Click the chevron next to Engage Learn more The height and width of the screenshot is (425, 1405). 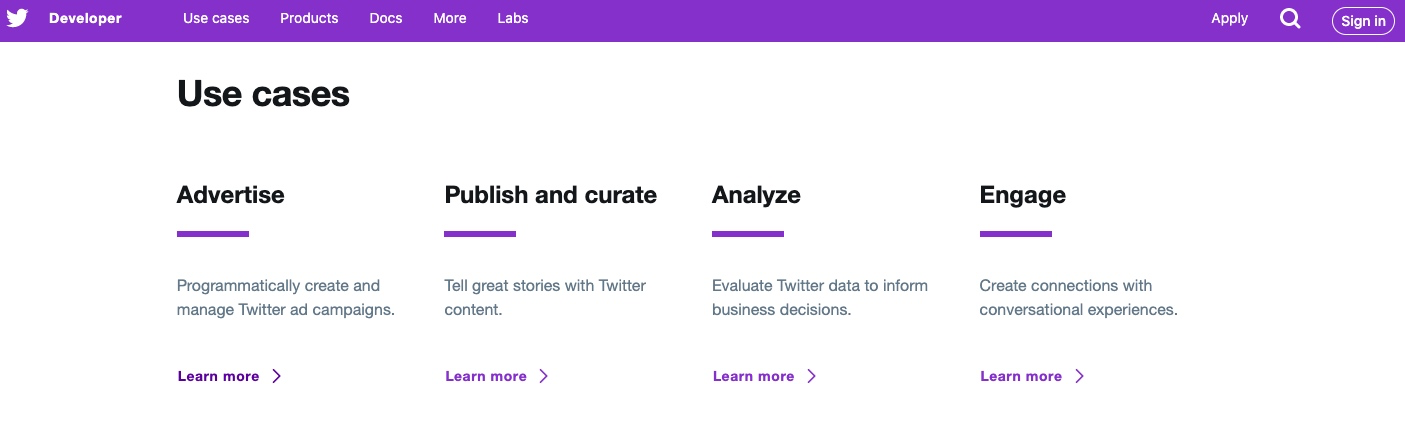(1080, 376)
